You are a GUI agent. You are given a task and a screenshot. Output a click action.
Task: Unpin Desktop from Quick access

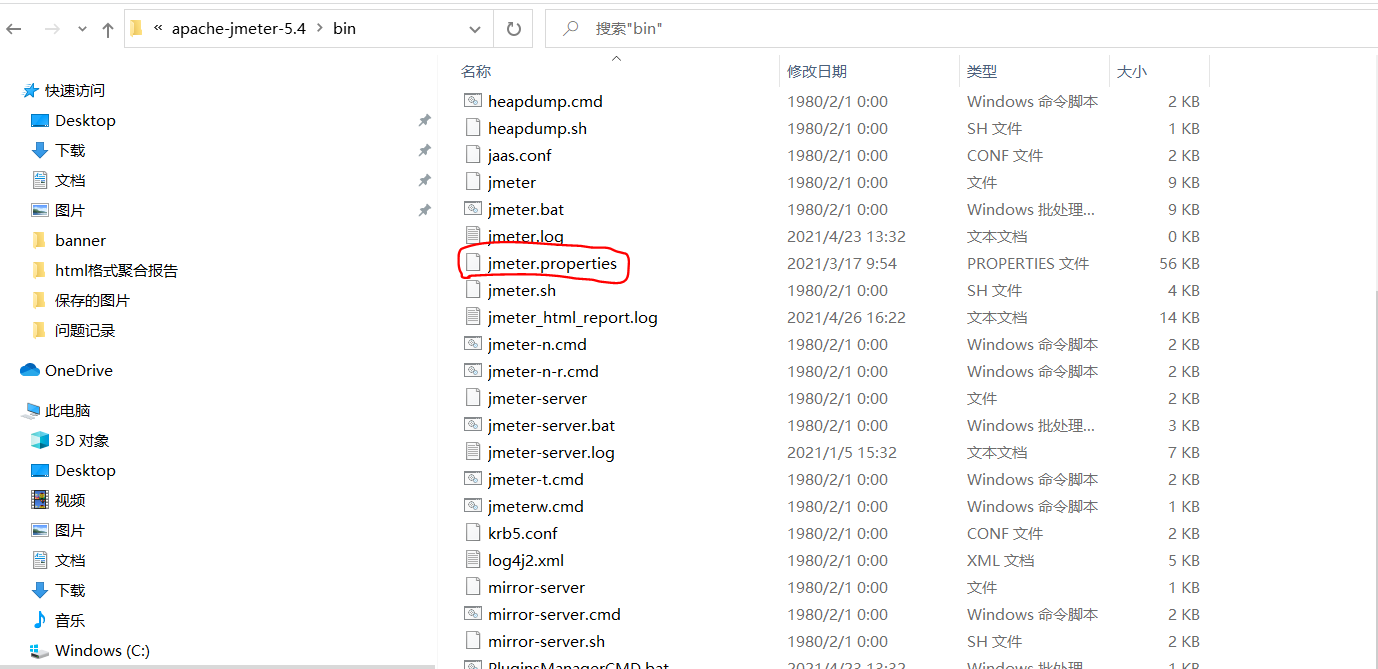coord(424,120)
